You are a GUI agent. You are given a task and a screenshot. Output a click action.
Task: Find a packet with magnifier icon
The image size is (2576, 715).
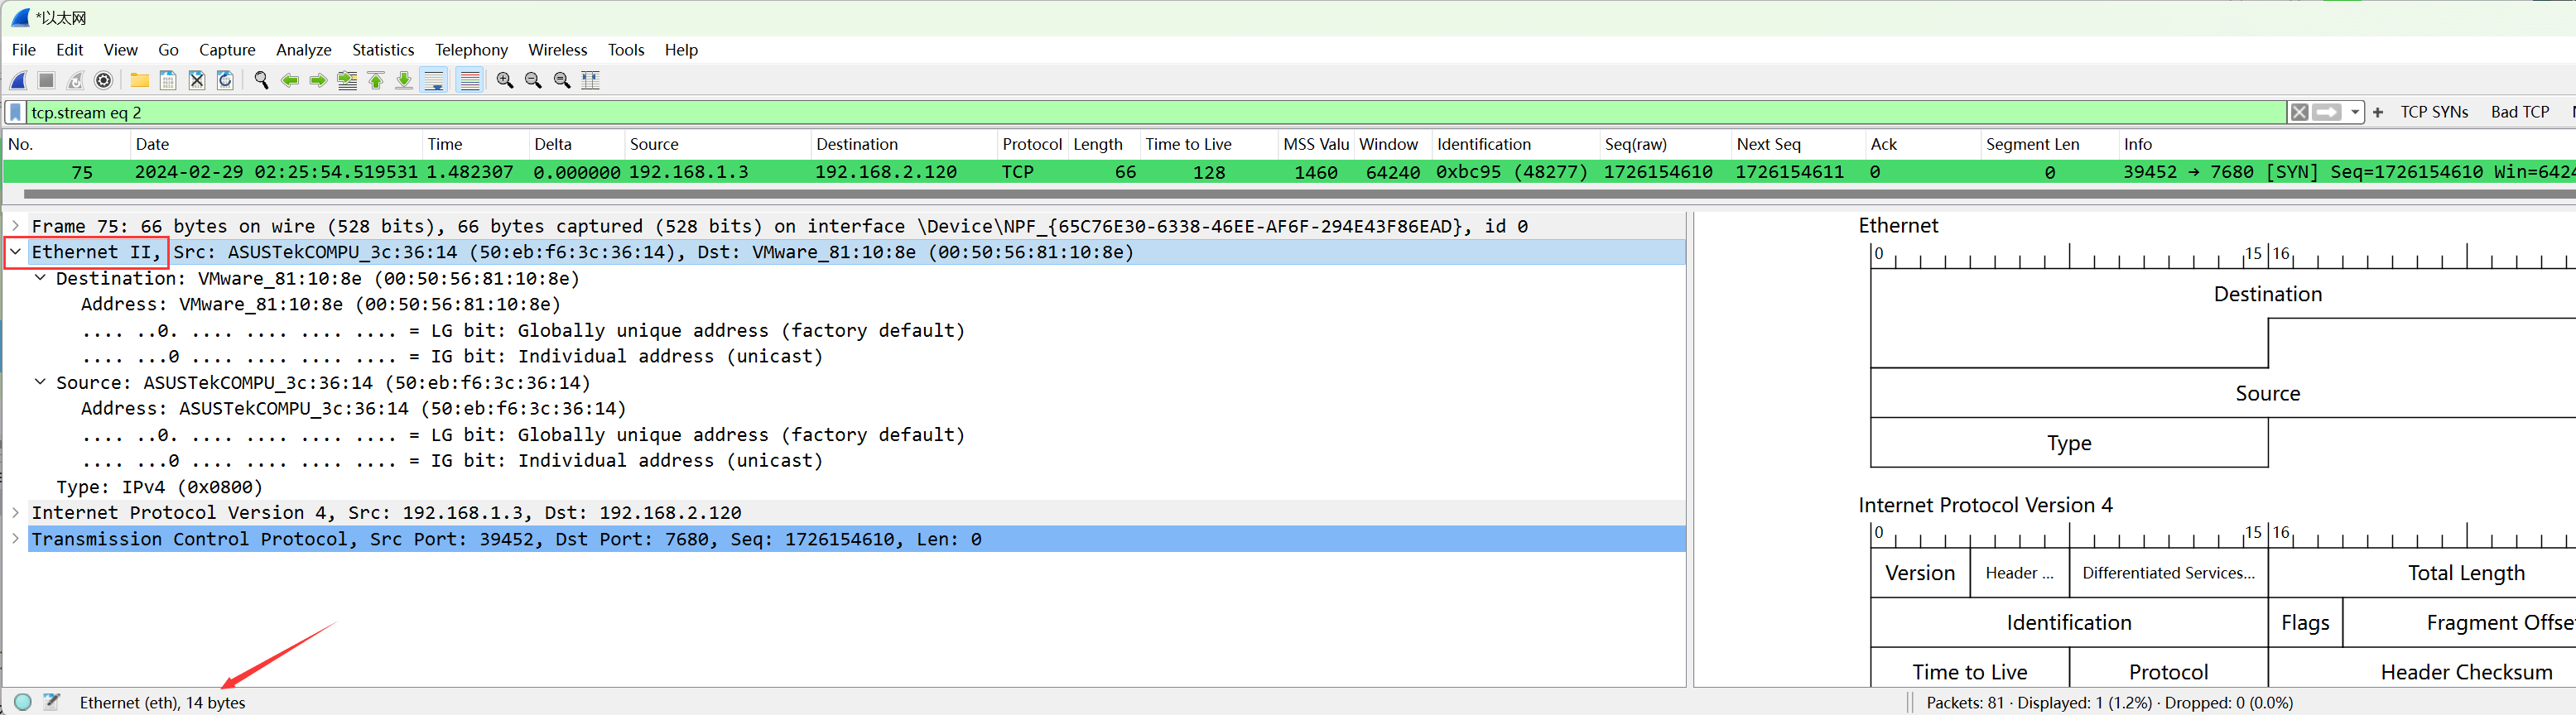[x=261, y=80]
